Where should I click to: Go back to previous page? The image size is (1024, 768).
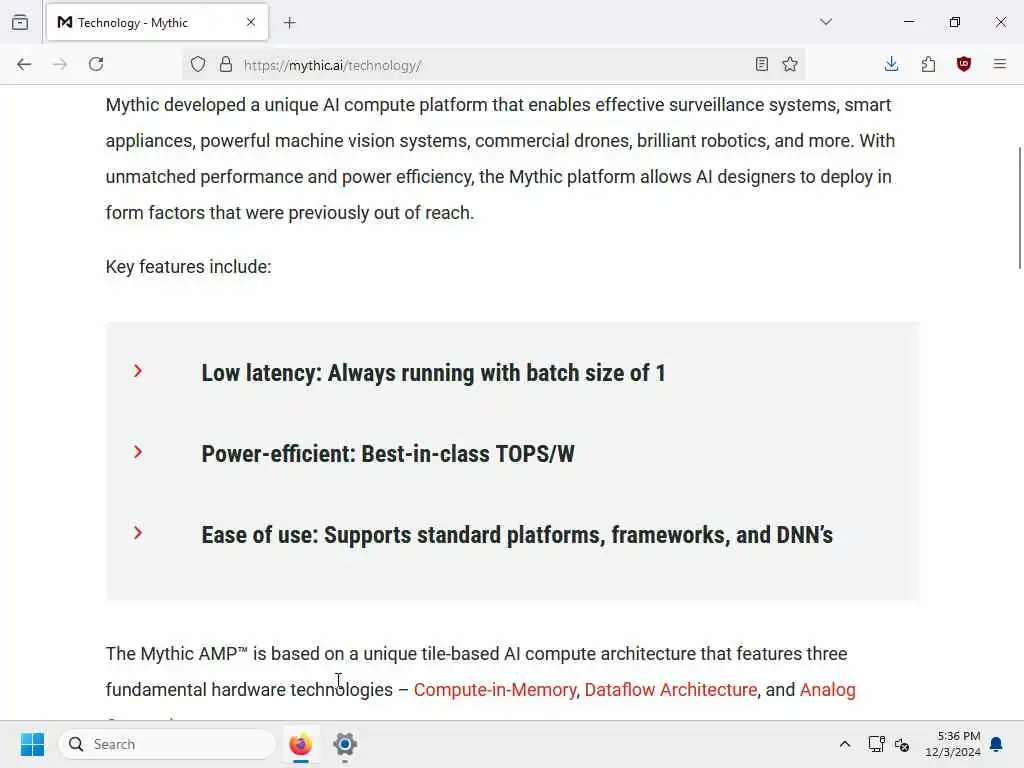point(24,64)
